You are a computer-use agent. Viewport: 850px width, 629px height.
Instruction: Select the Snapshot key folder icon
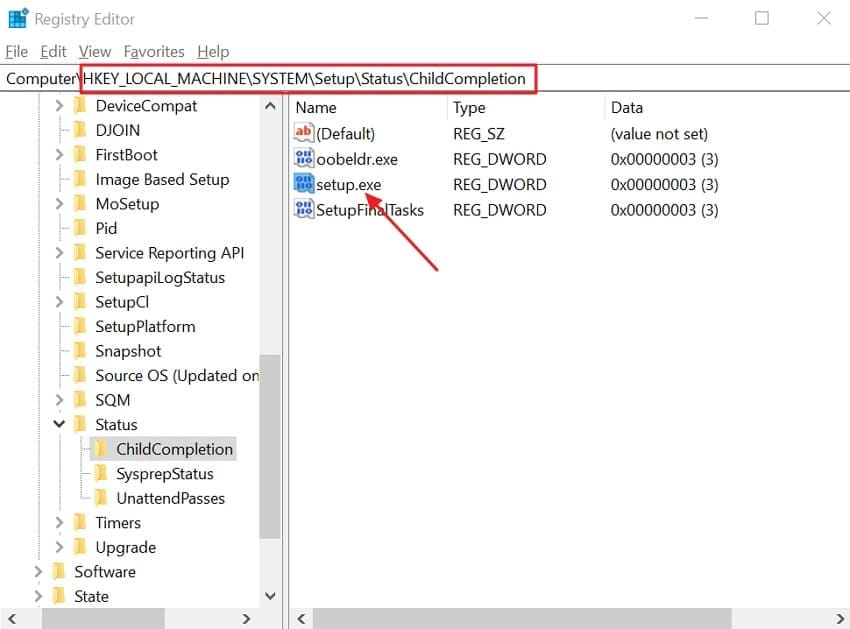[x=81, y=350]
